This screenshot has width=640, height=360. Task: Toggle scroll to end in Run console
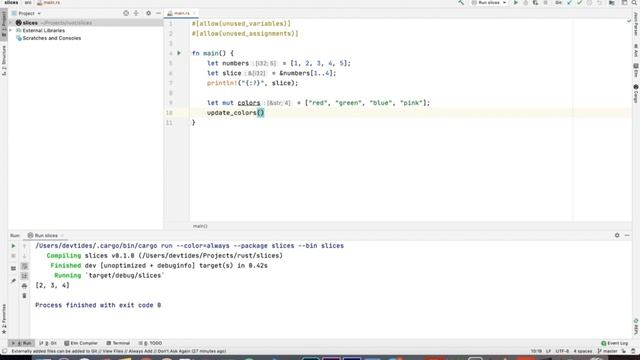[x=24, y=276]
